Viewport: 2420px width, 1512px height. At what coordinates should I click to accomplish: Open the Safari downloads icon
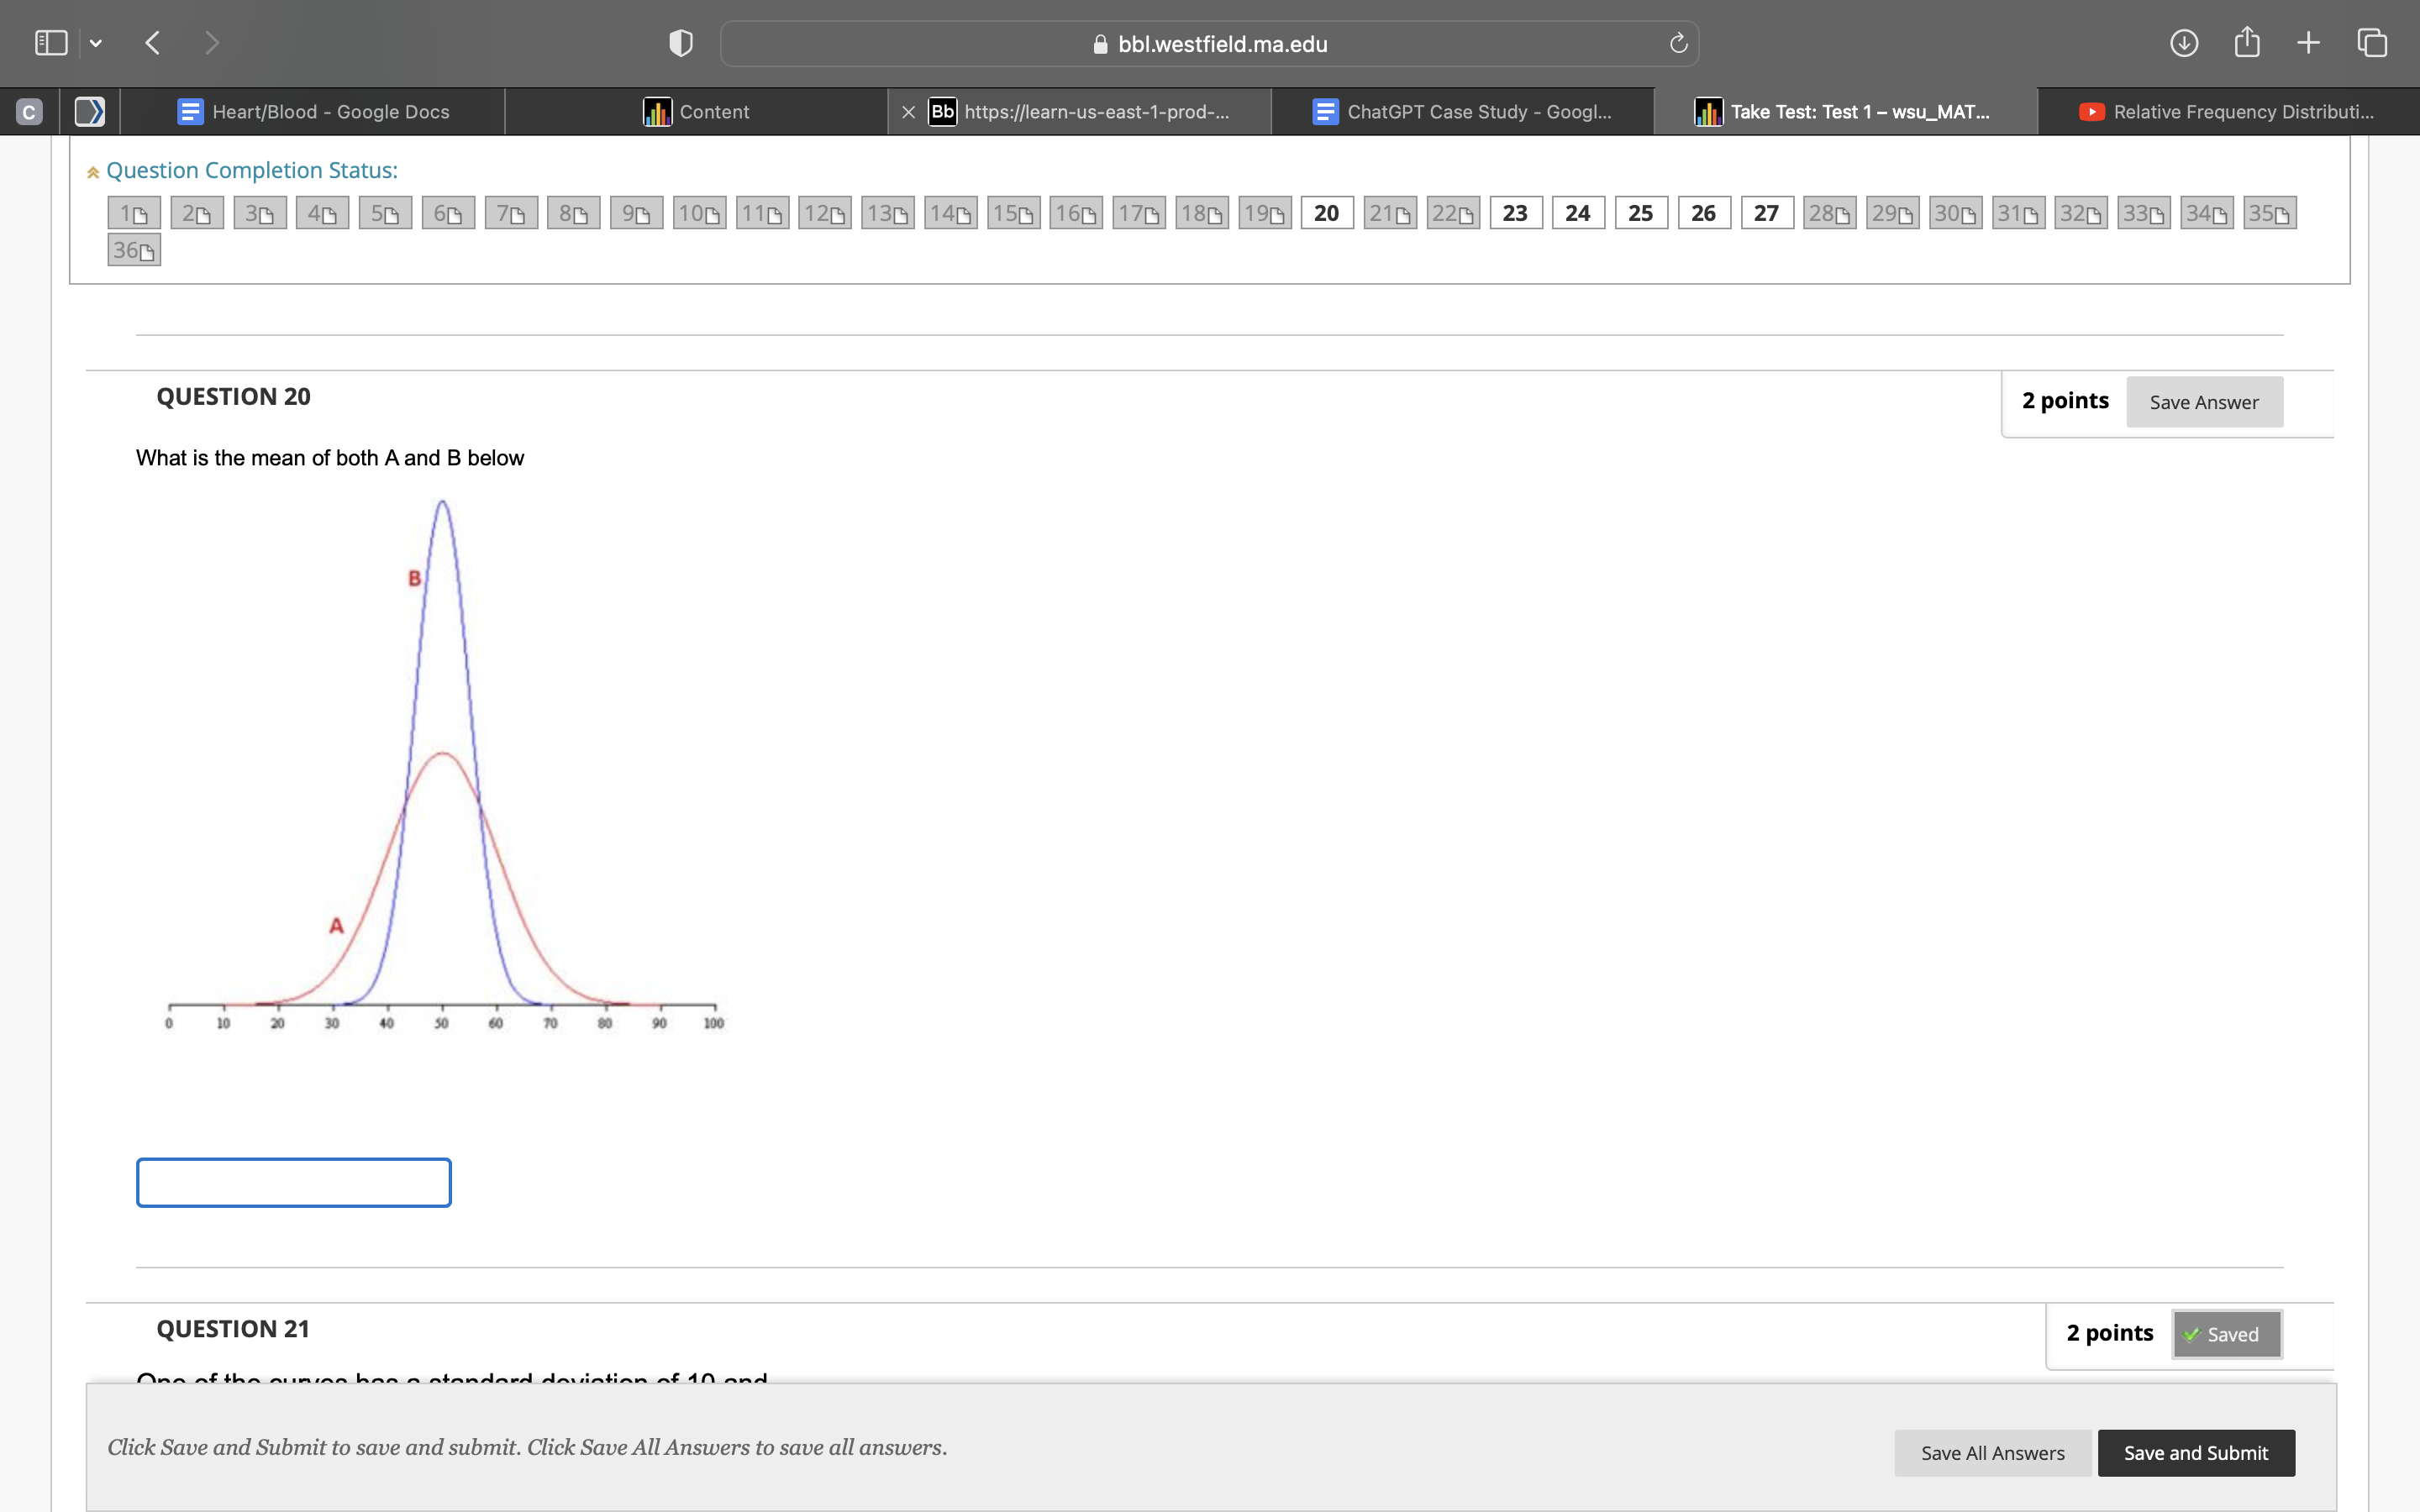(2184, 43)
